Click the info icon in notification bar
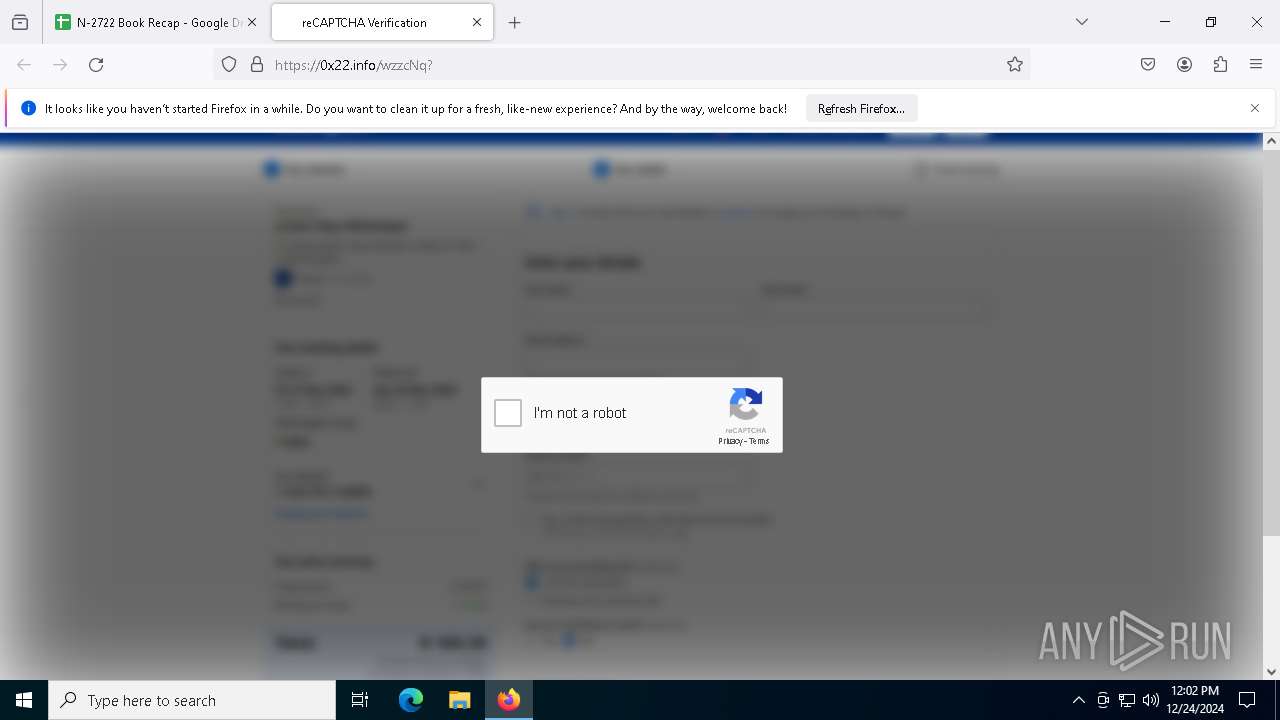 tap(28, 108)
